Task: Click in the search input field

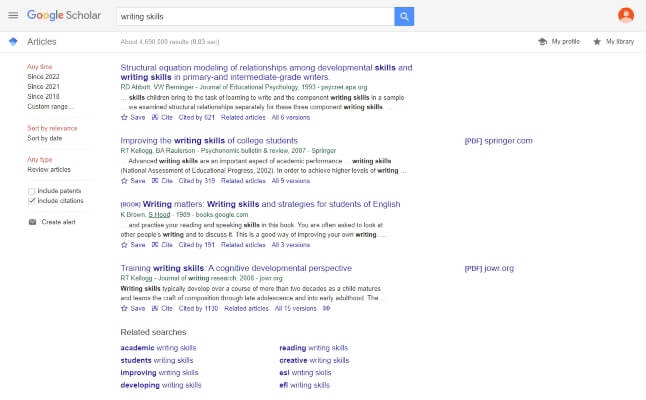Action: [x=255, y=16]
